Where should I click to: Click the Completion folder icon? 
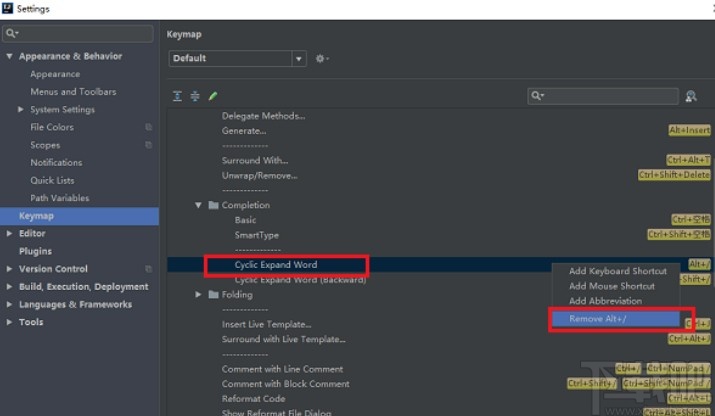pos(213,205)
